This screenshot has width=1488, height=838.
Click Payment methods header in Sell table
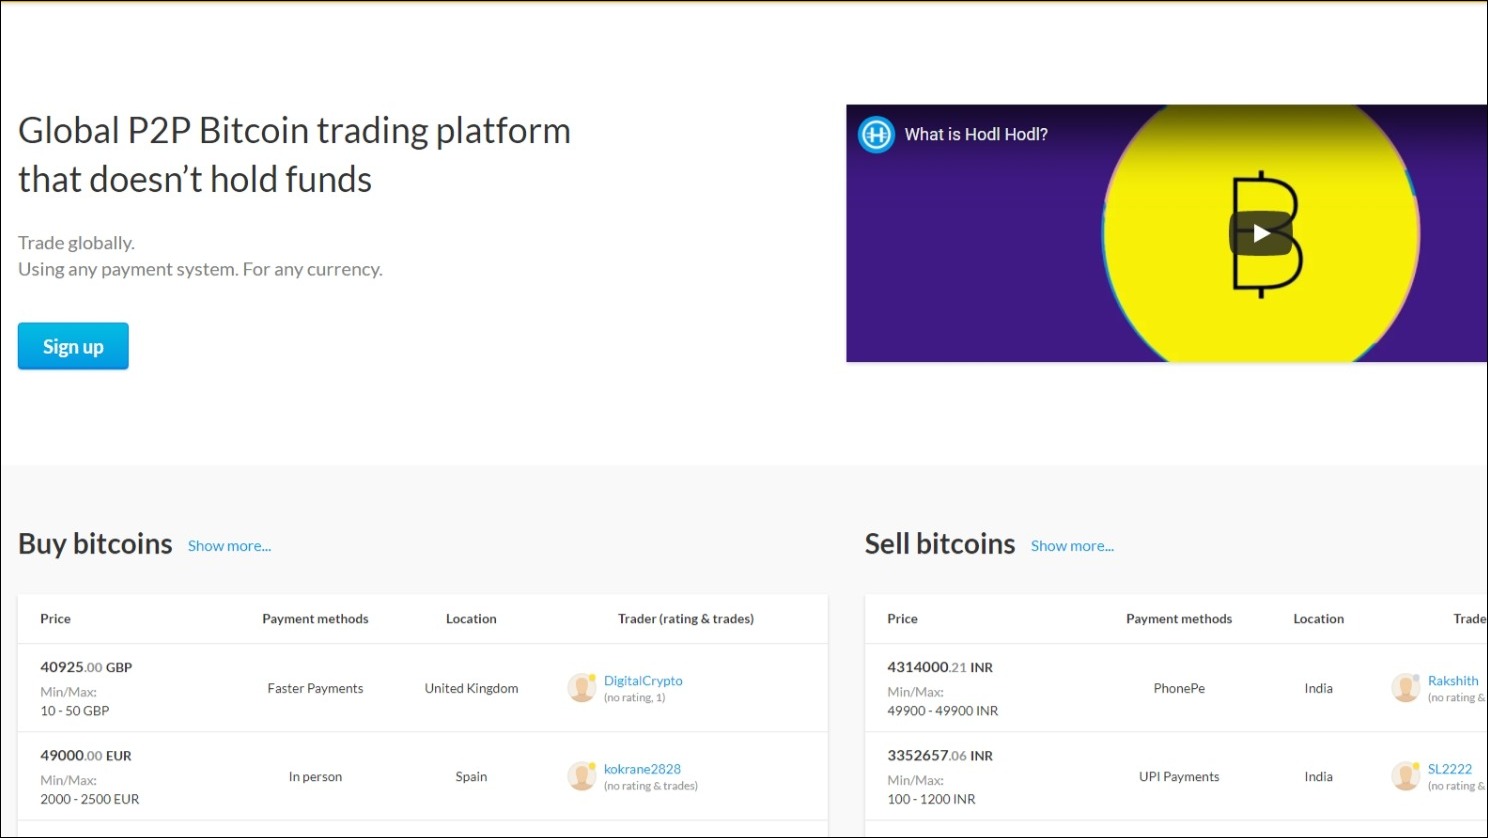tap(1179, 619)
